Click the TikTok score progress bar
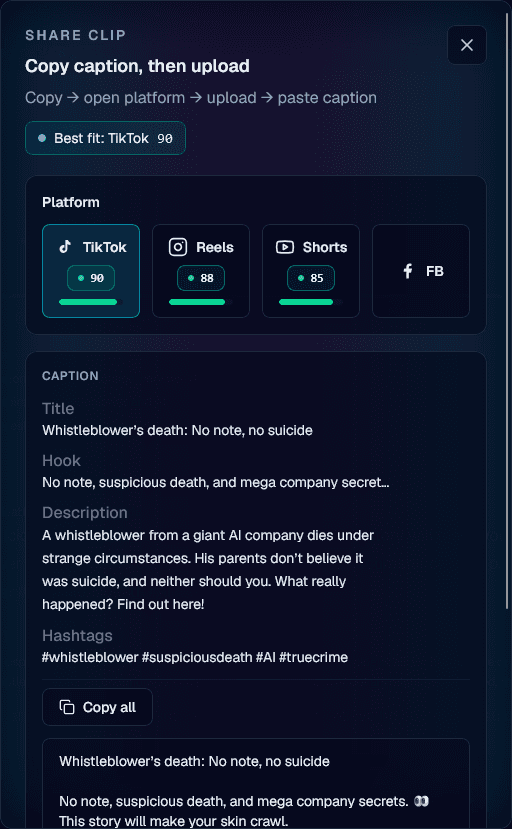512x829 pixels. coord(91,302)
